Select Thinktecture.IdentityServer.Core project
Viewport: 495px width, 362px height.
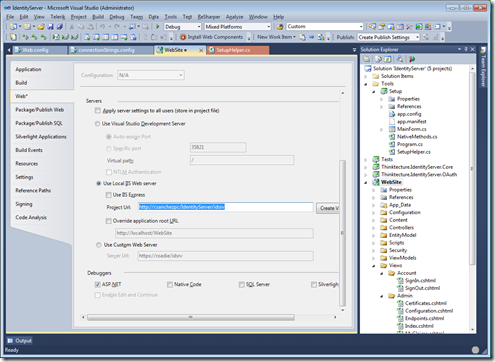(417, 167)
